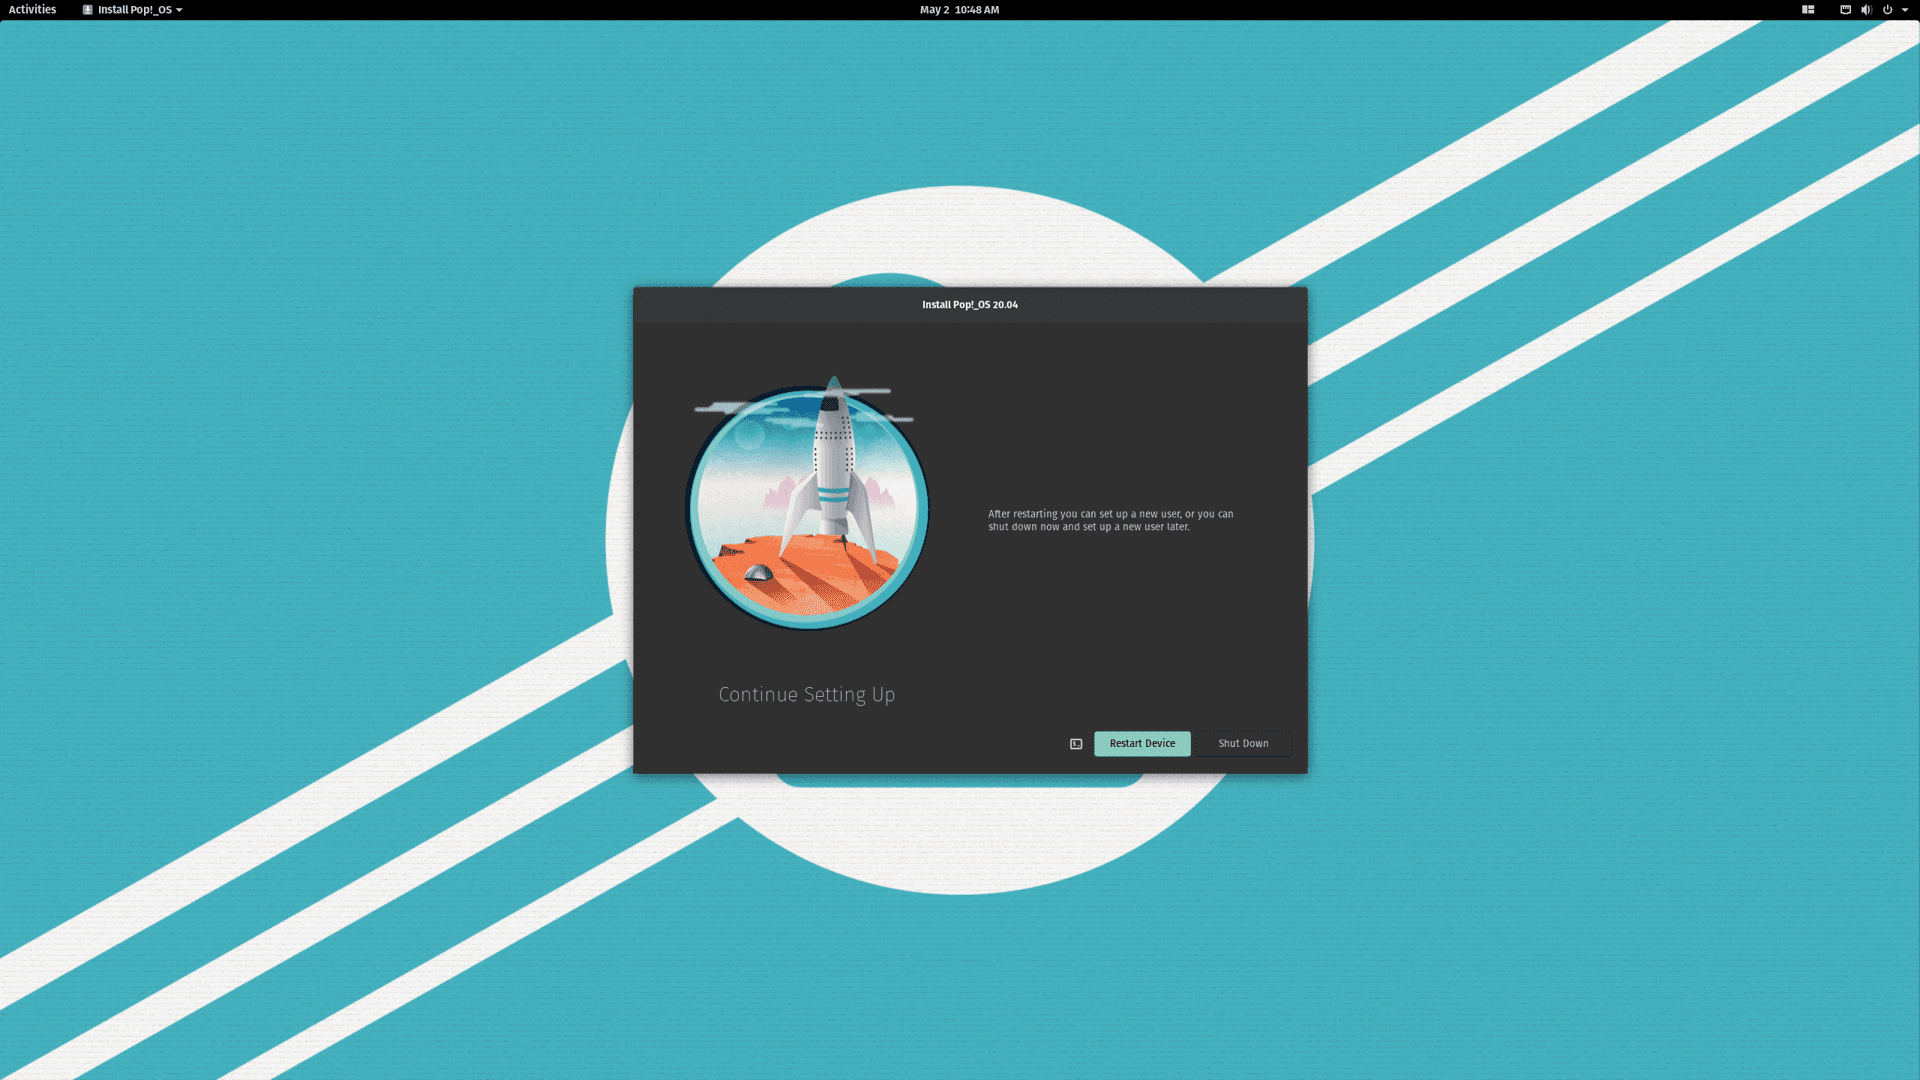
Task: Open the date and time calendar dropdown
Action: tap(959, 10)
